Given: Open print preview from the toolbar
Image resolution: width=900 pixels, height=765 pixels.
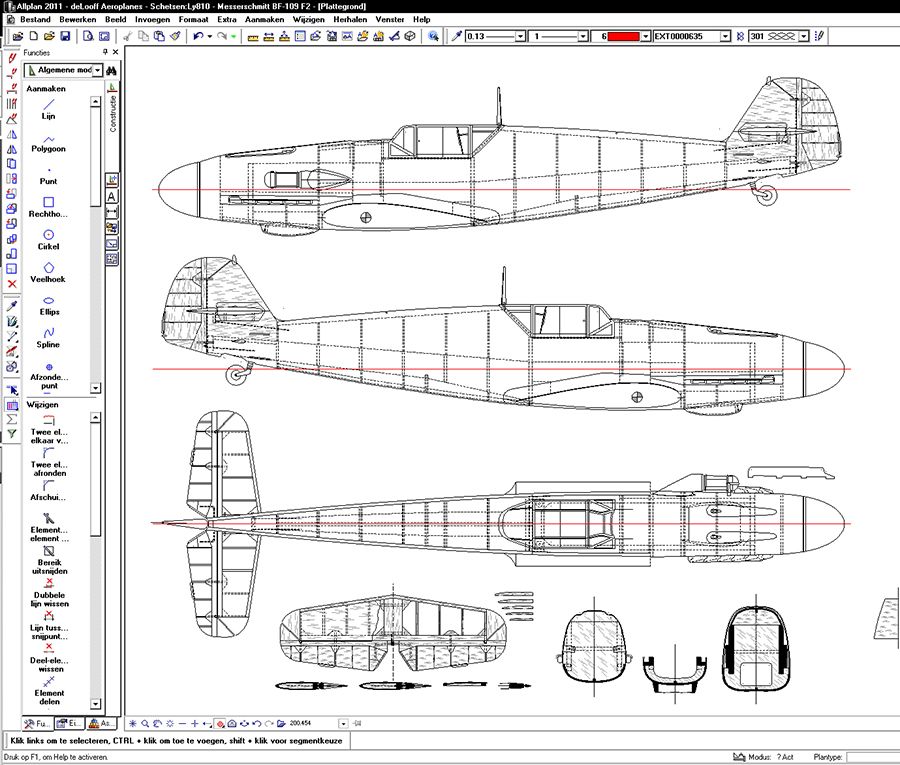Looking at the screenshot, I should (x=88, y=36).
